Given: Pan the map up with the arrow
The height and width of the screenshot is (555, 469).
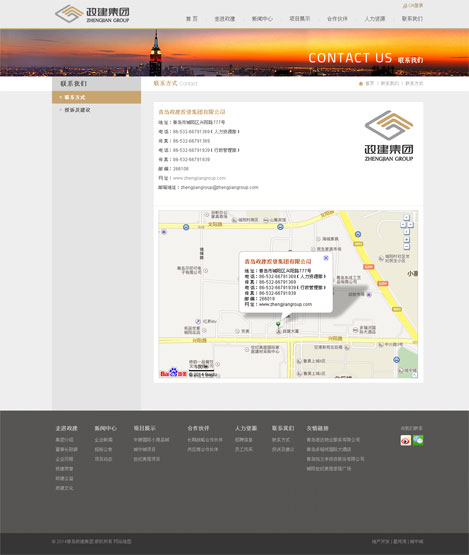Looking at the screenshot, I should (x=407, y=218).
